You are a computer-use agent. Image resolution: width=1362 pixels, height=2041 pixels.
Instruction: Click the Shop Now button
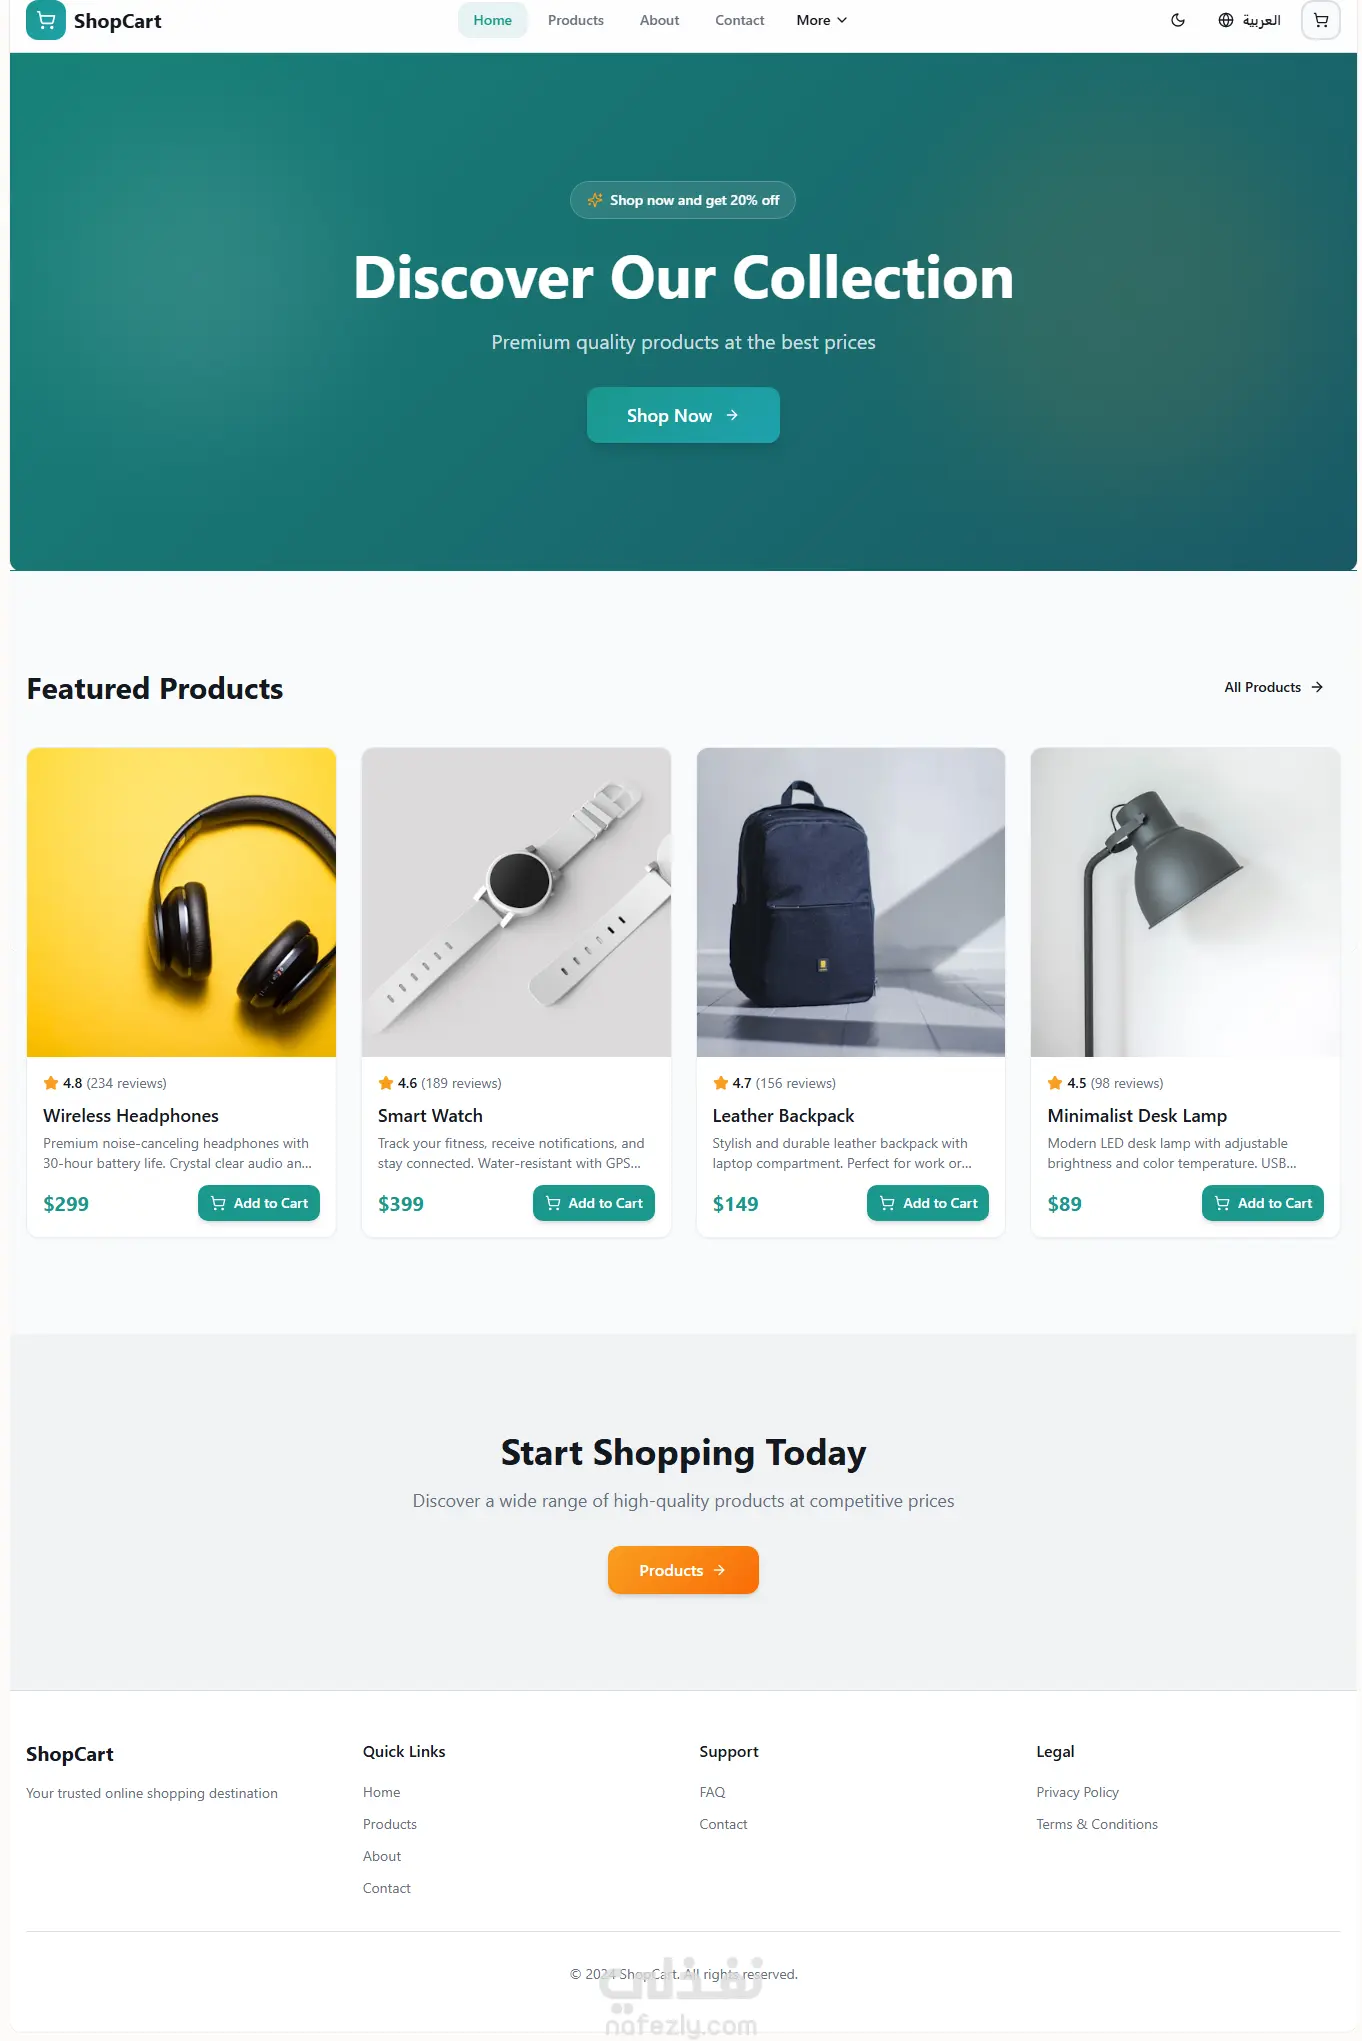click(x=683, y=415)
